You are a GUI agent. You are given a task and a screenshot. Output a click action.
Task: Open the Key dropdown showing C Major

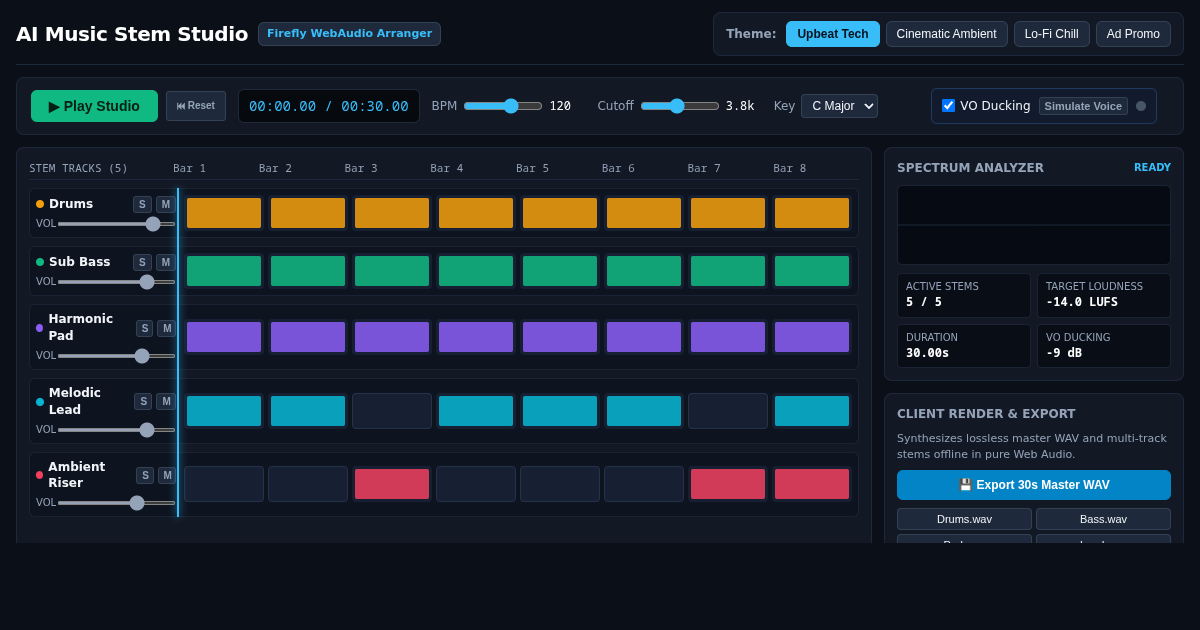839,106
